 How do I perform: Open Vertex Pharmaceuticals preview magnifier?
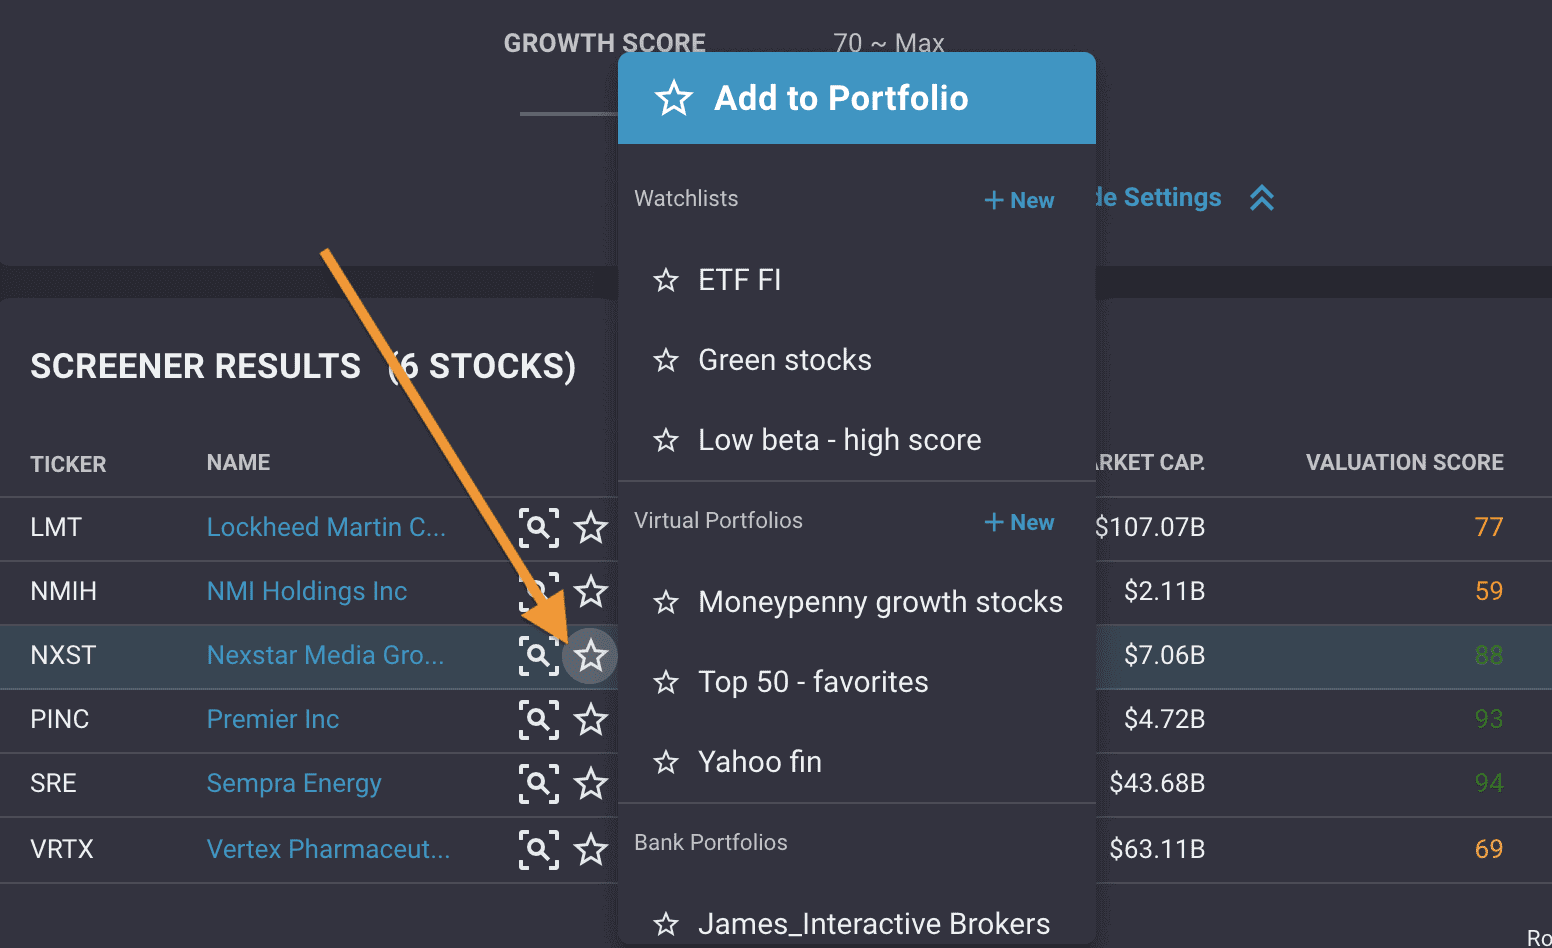(539, 849)
